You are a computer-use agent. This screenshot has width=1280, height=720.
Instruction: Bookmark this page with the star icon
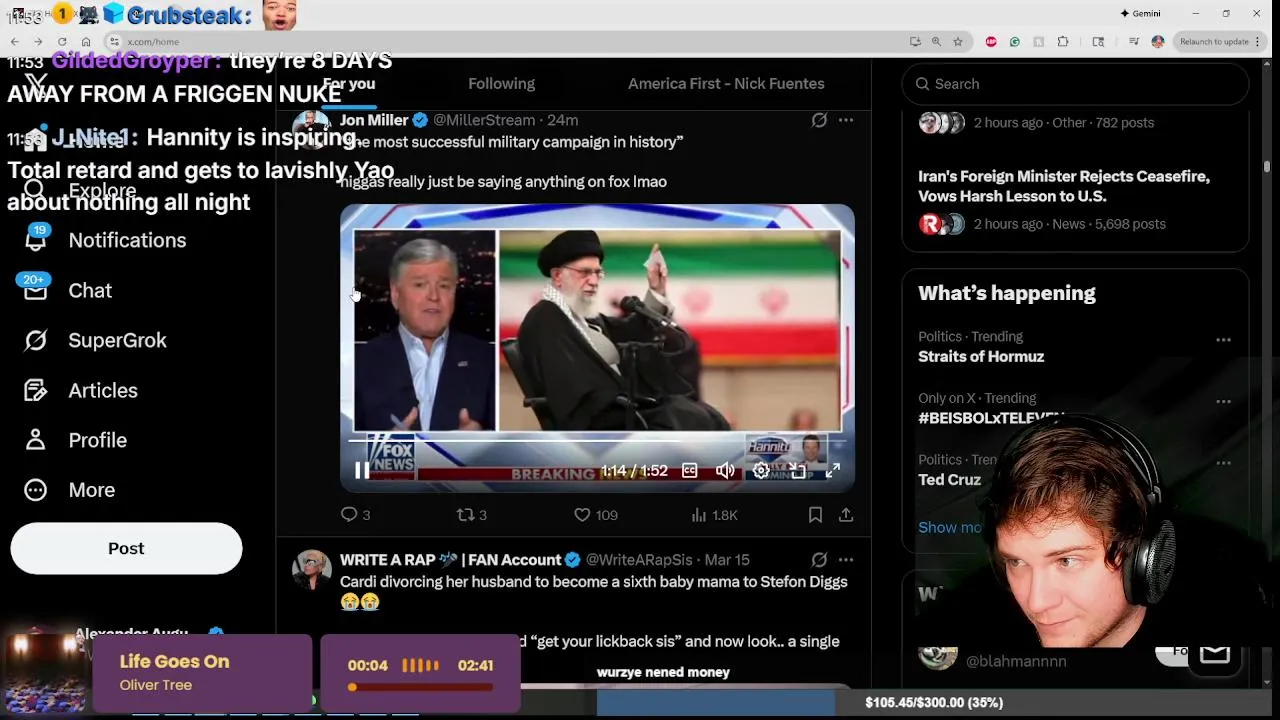tap(958, 41)
